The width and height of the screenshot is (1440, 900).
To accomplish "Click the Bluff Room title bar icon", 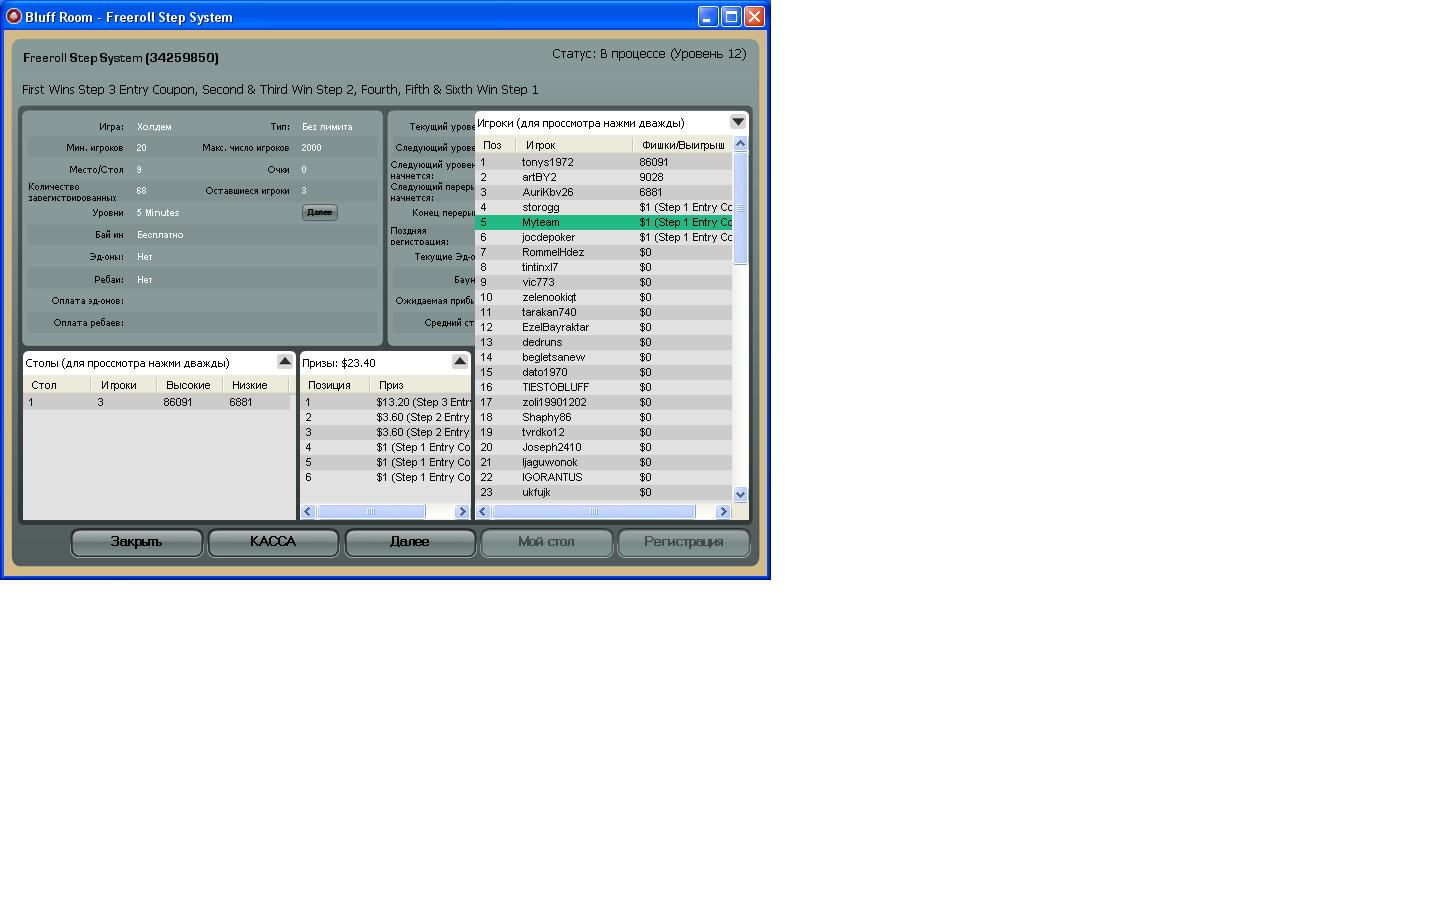I will (x=14, y=16).
